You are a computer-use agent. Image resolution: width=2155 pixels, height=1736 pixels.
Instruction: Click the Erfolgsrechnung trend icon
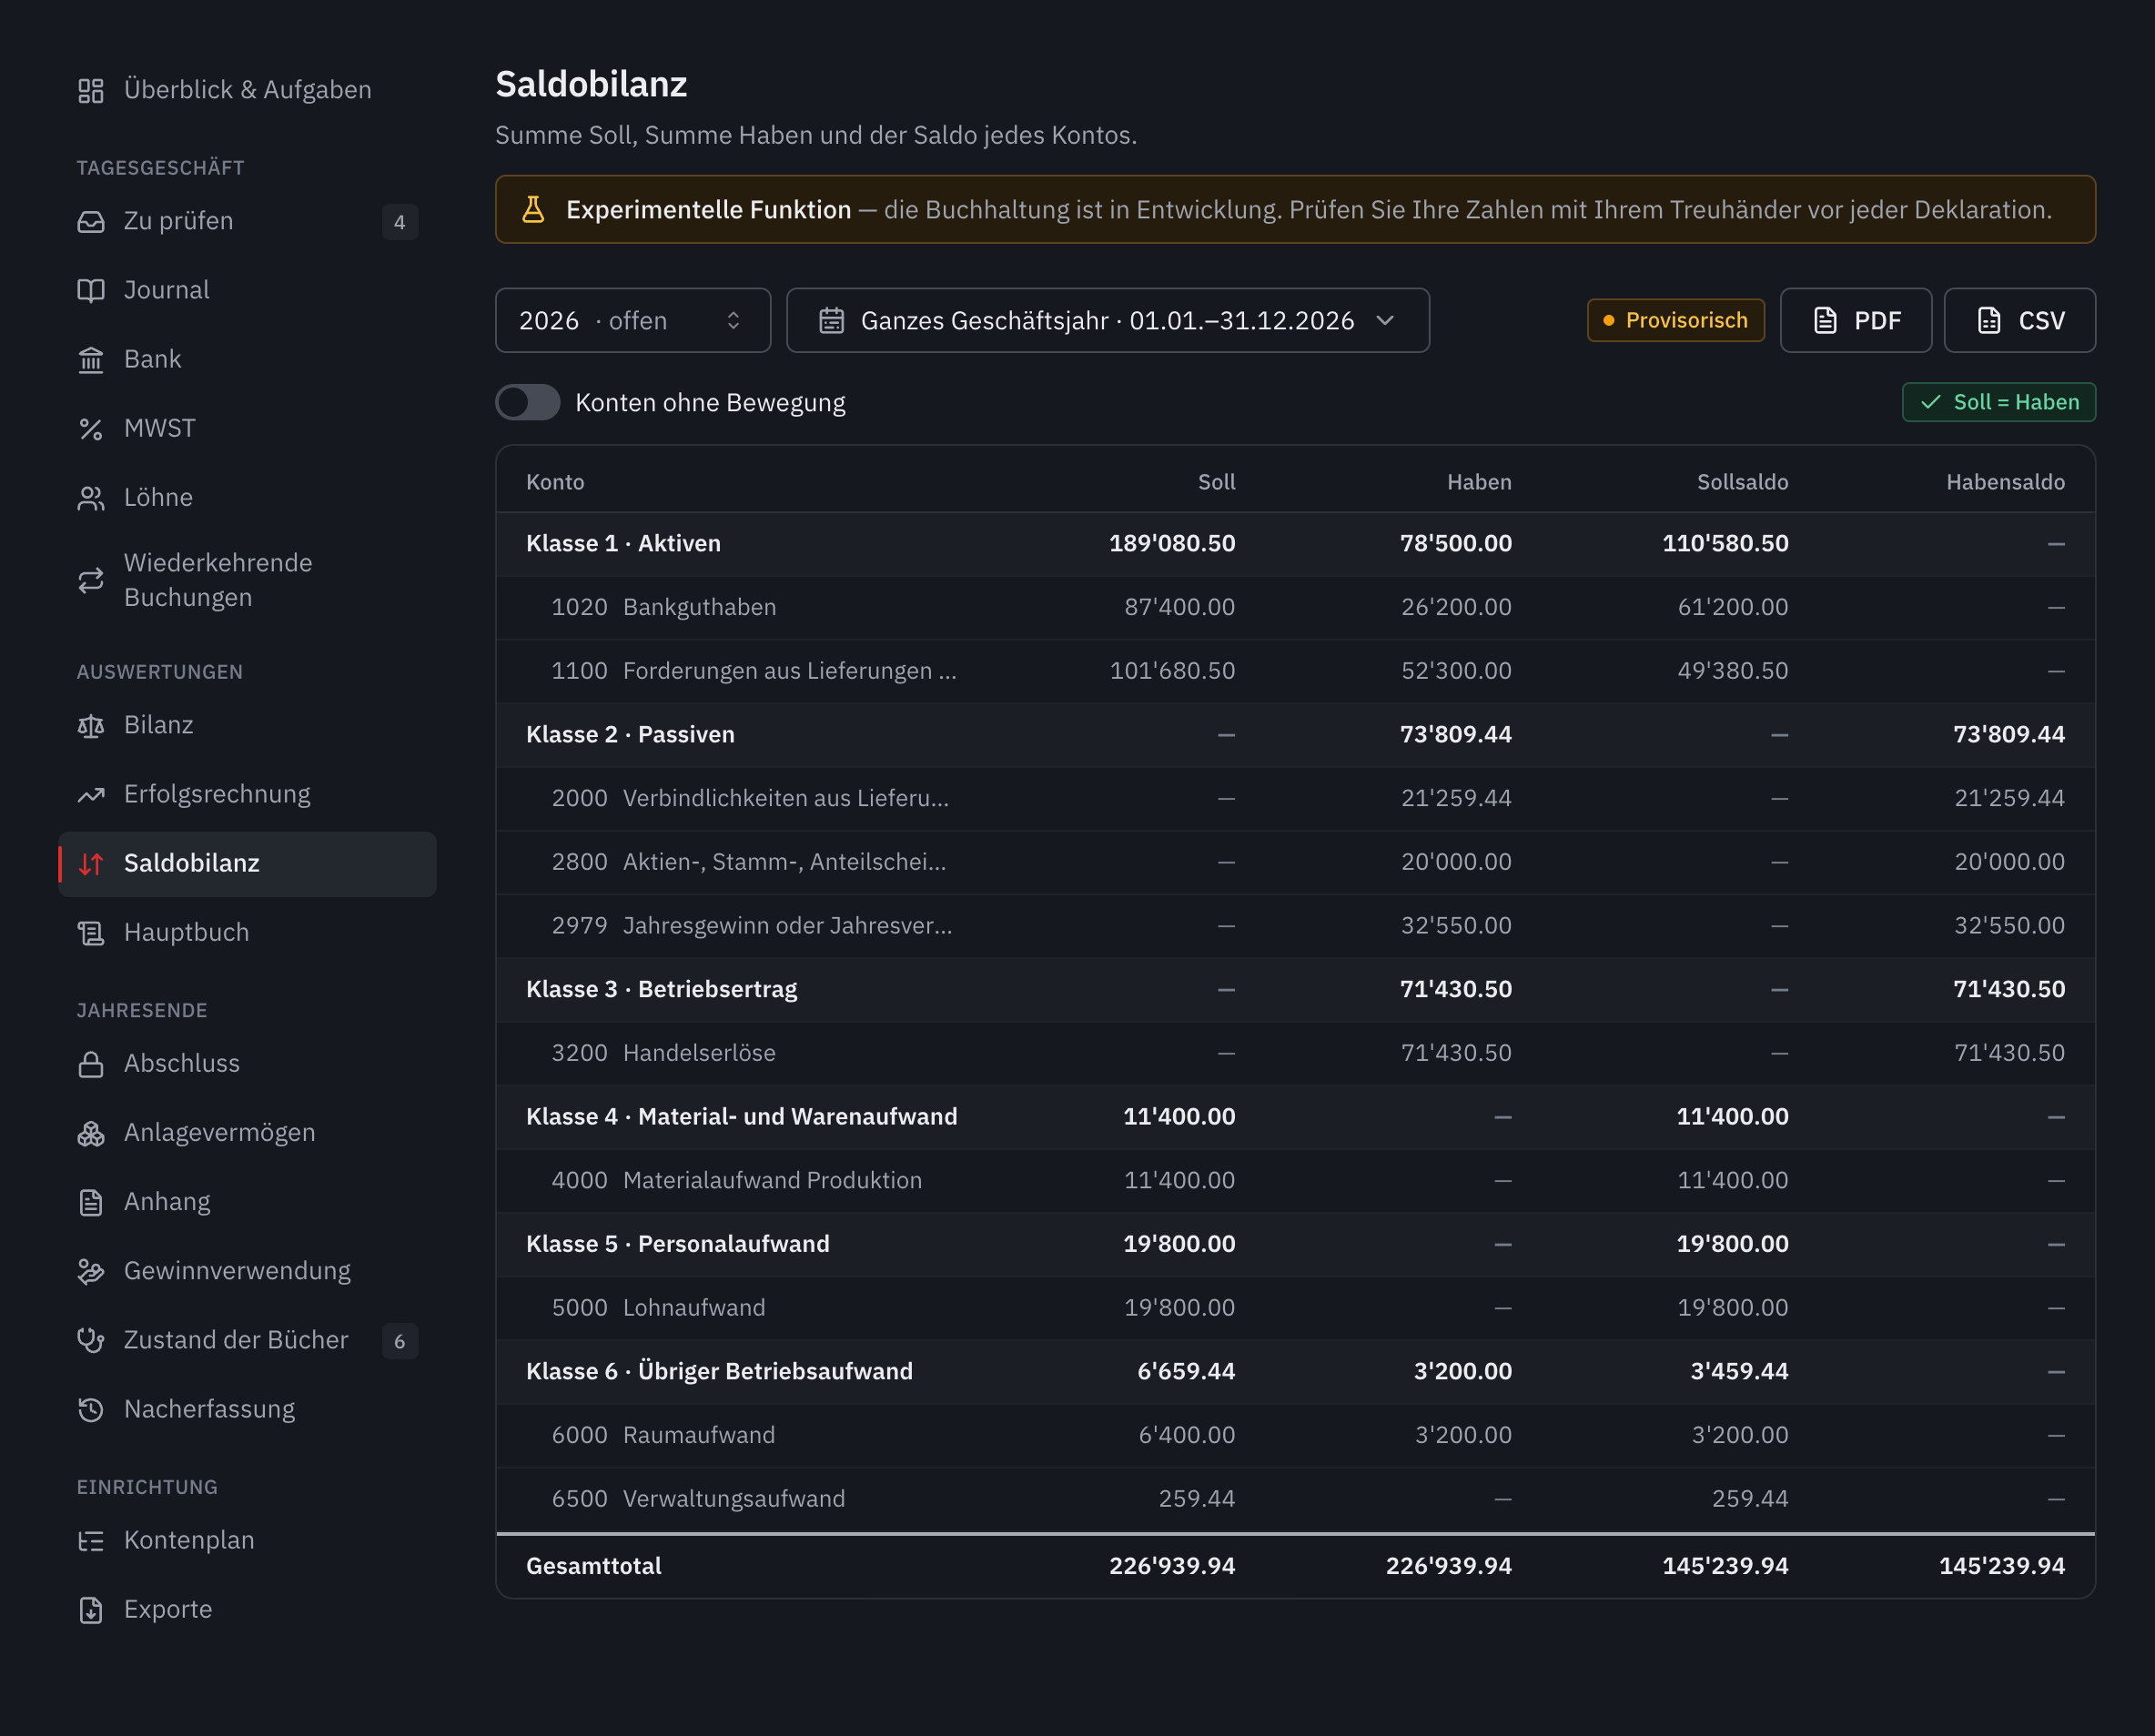91,795
